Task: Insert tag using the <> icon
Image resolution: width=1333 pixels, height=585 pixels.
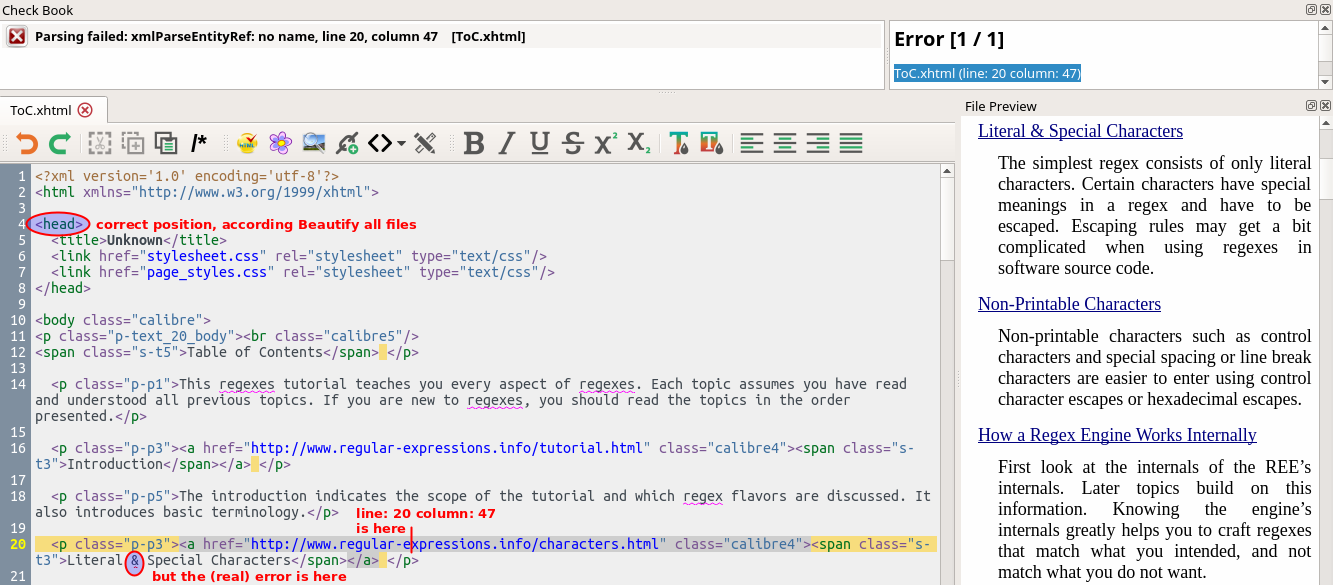Action: 380,143
